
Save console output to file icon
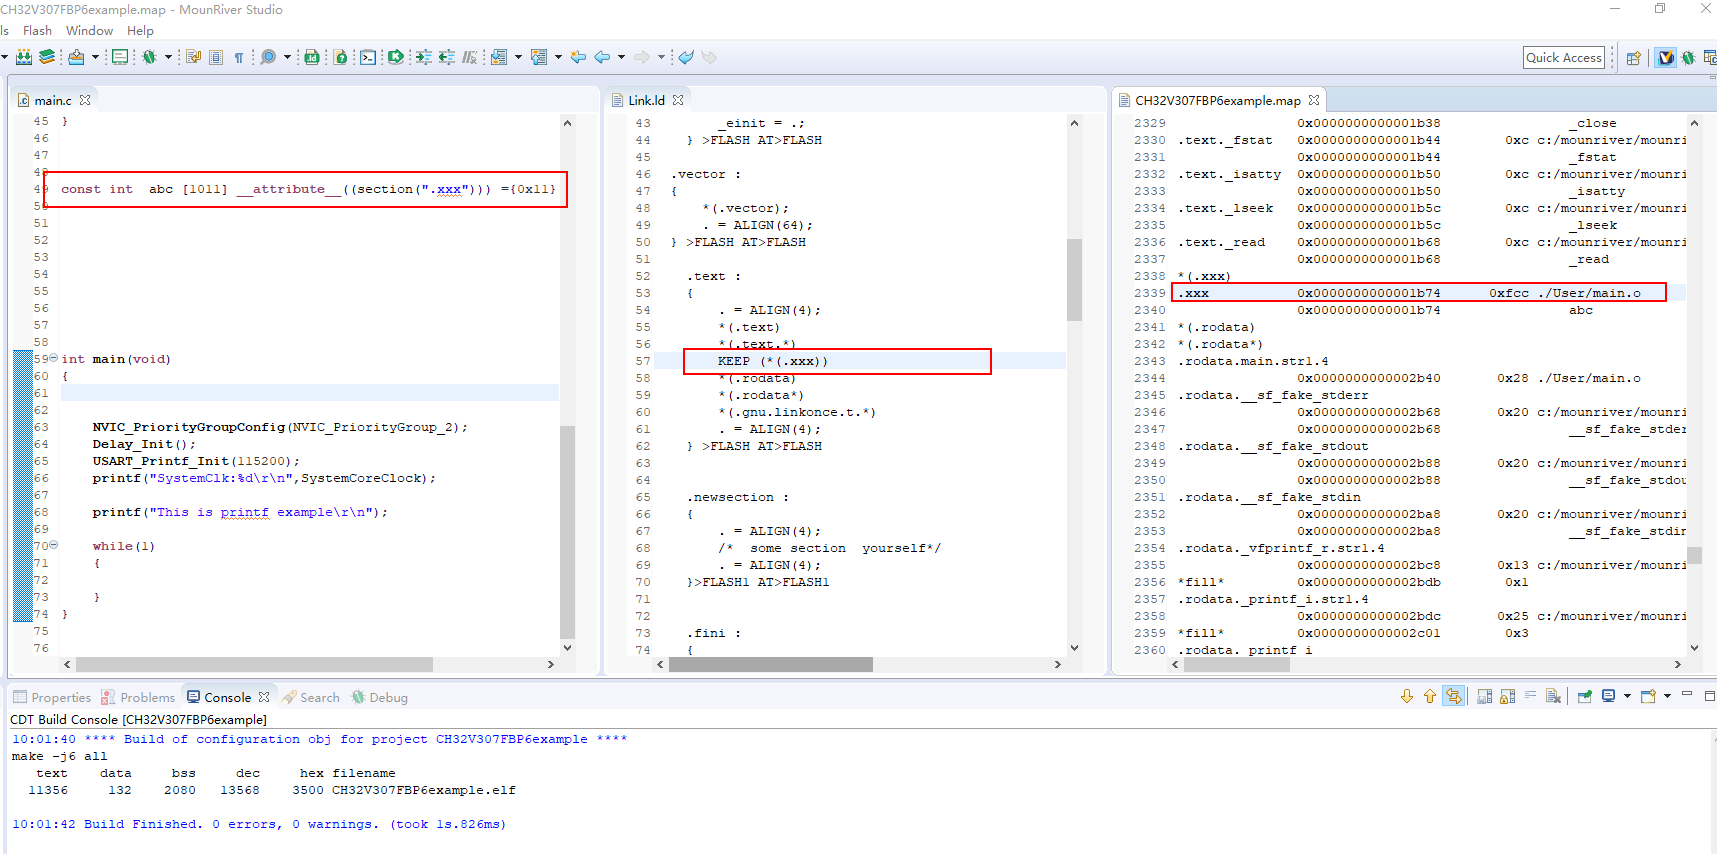point(1485,696)
